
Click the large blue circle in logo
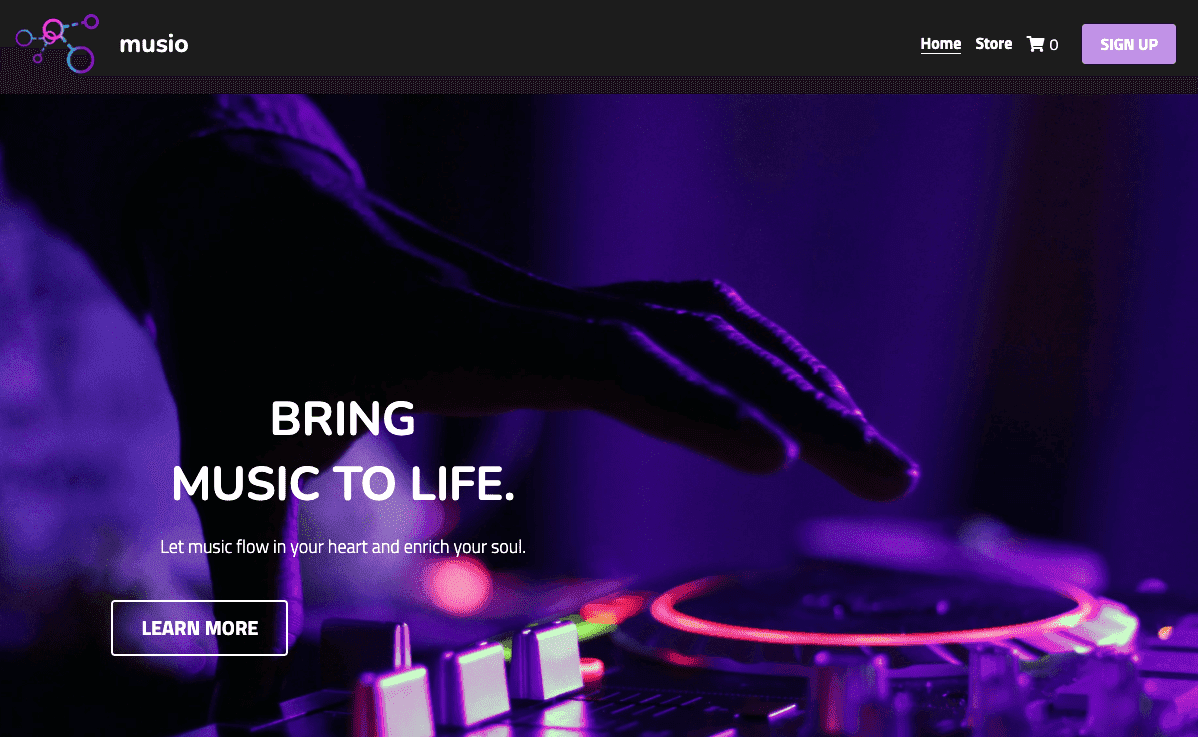point(80,59)
